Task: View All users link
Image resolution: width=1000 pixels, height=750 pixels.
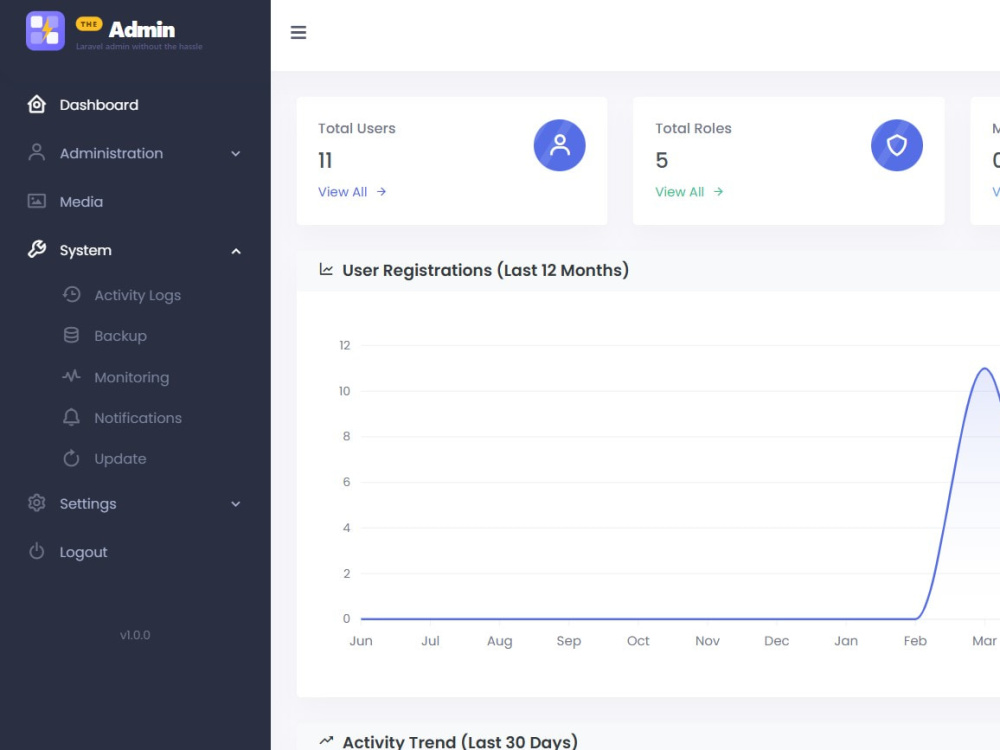Action: point(352,192)
